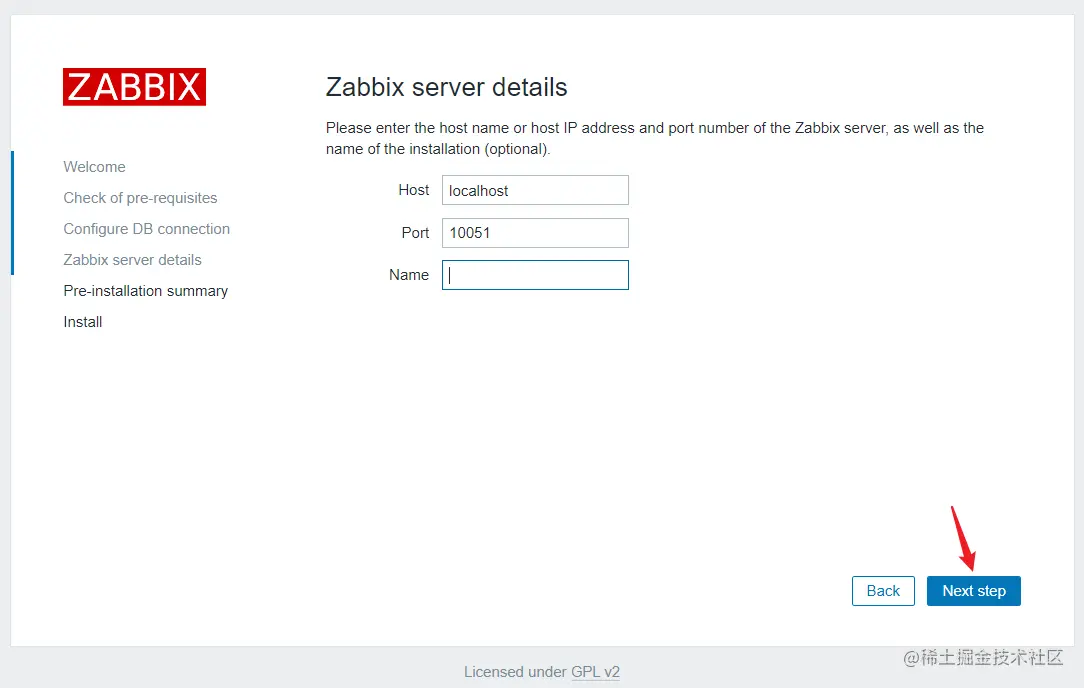Click the 'Licensed under' footer text

point(515,672)
